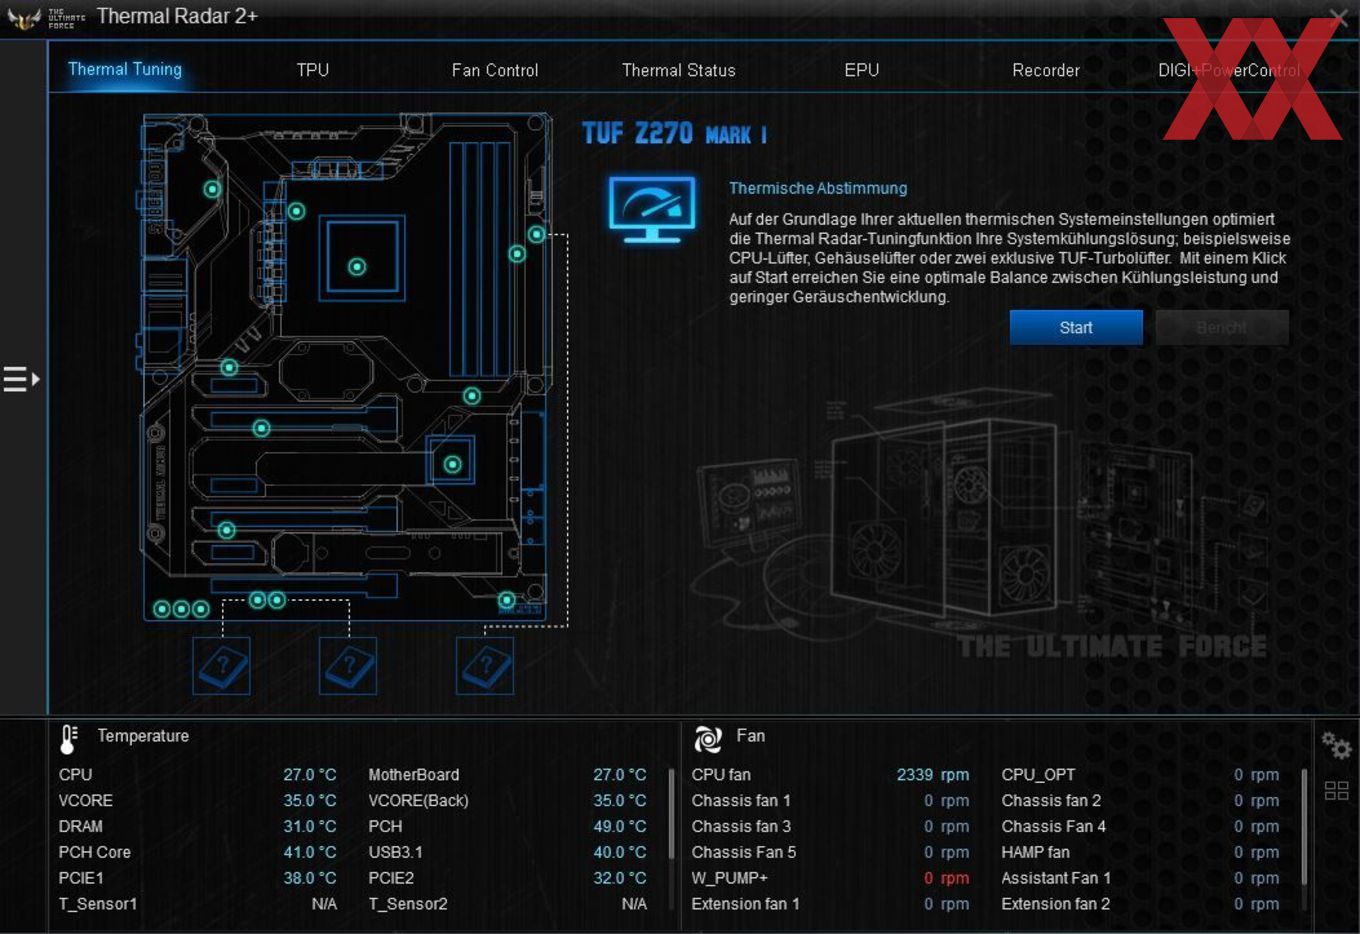
Task: Click the Fan panel spinner icon
Action: click(x=708, y=739)
